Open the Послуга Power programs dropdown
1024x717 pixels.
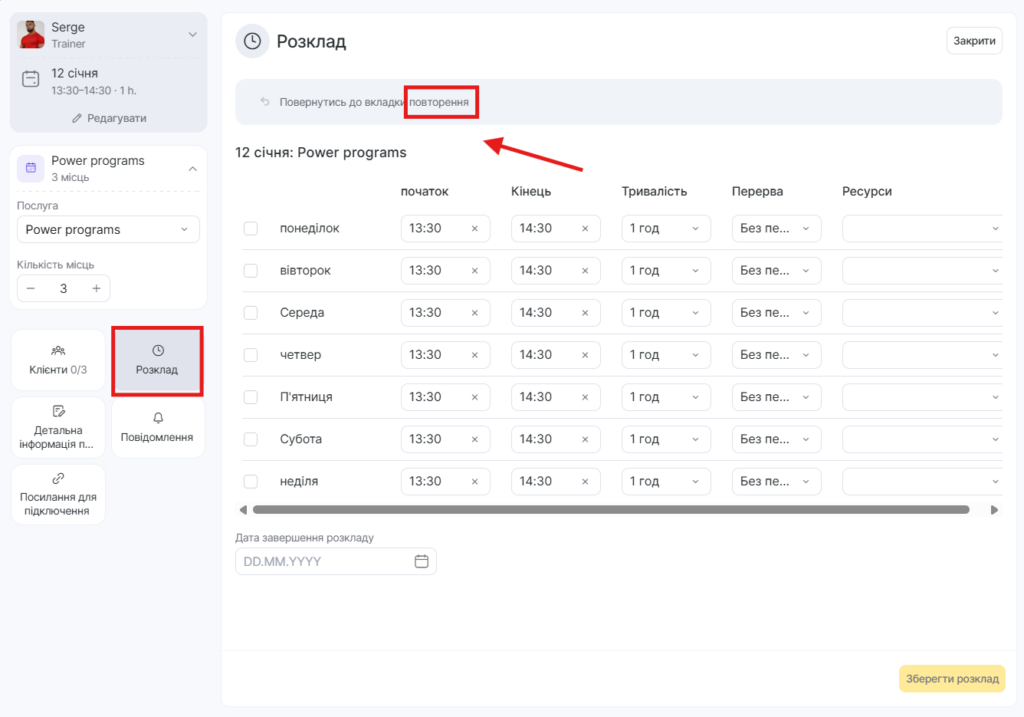click(108, 229)
